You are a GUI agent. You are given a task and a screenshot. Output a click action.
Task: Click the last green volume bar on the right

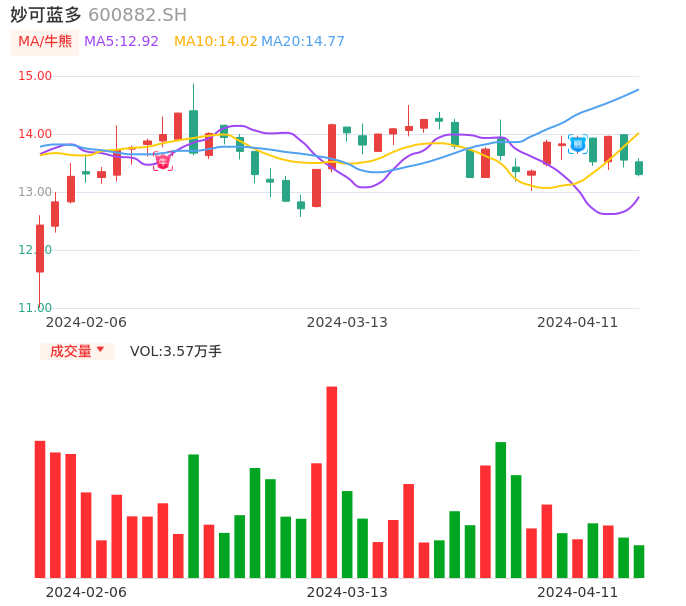[x=639, y=561]
